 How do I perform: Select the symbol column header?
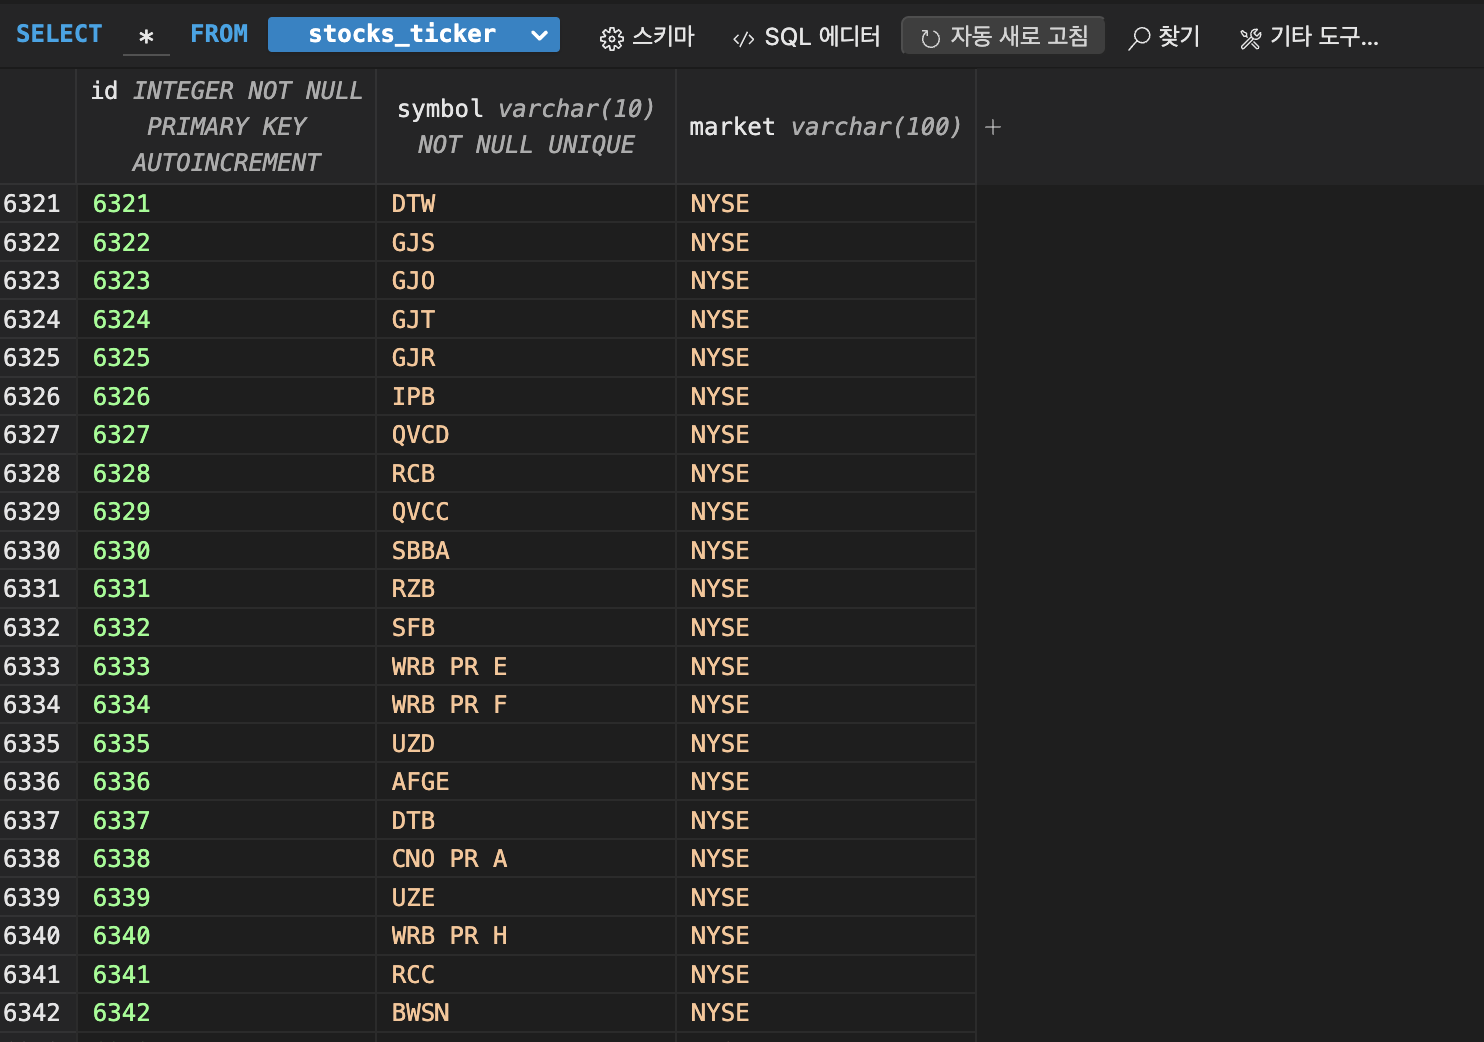point(526,126)
